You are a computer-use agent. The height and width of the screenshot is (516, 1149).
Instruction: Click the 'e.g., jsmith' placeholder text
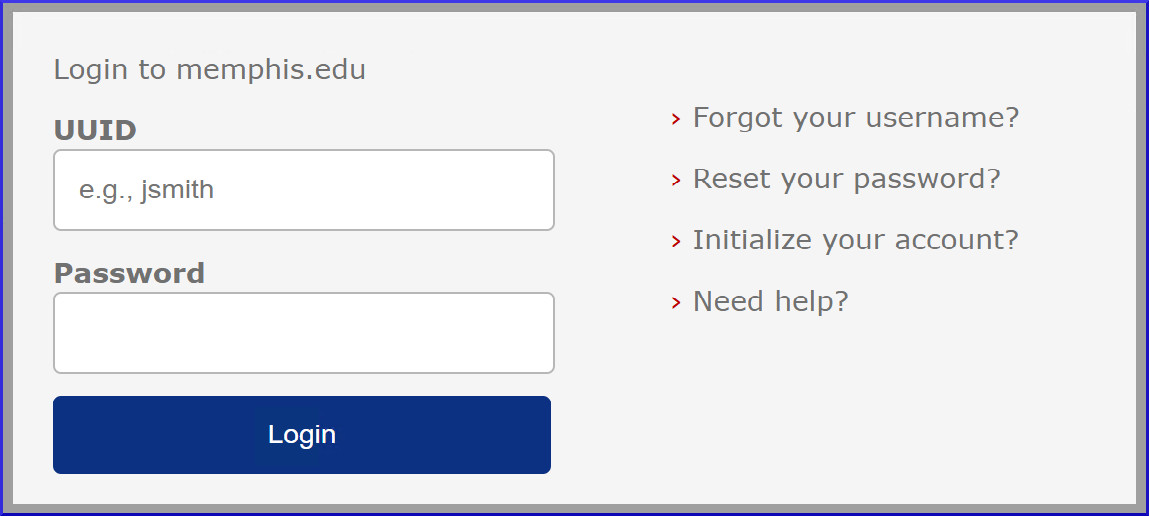point(147,190)
